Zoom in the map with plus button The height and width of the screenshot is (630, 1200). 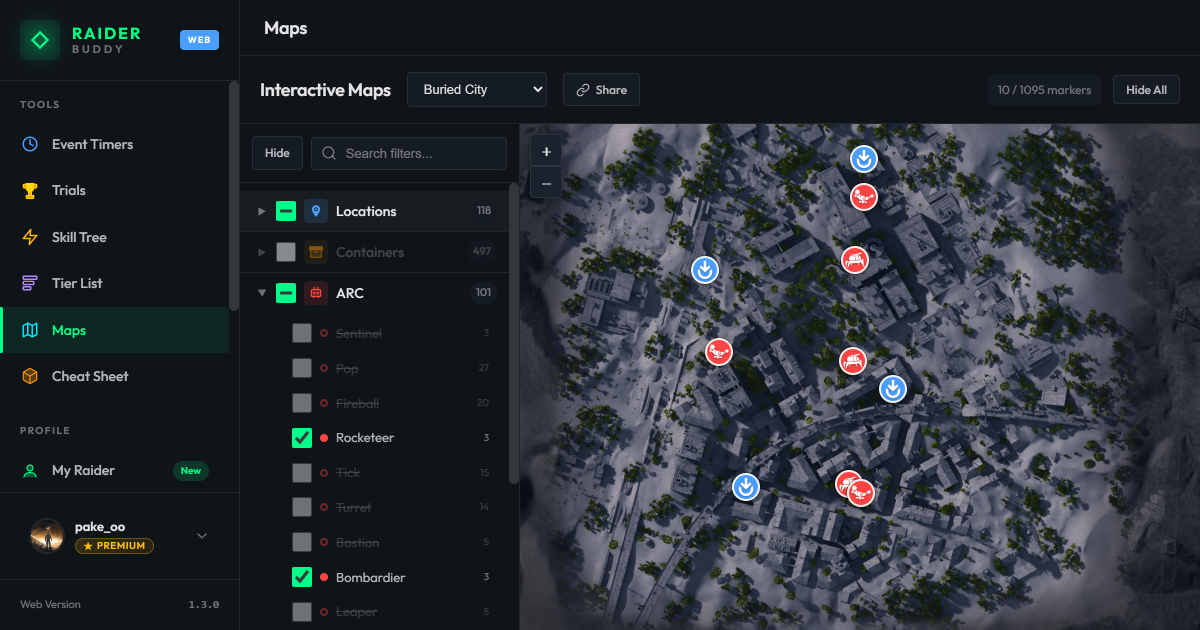[x=546, y=152]
